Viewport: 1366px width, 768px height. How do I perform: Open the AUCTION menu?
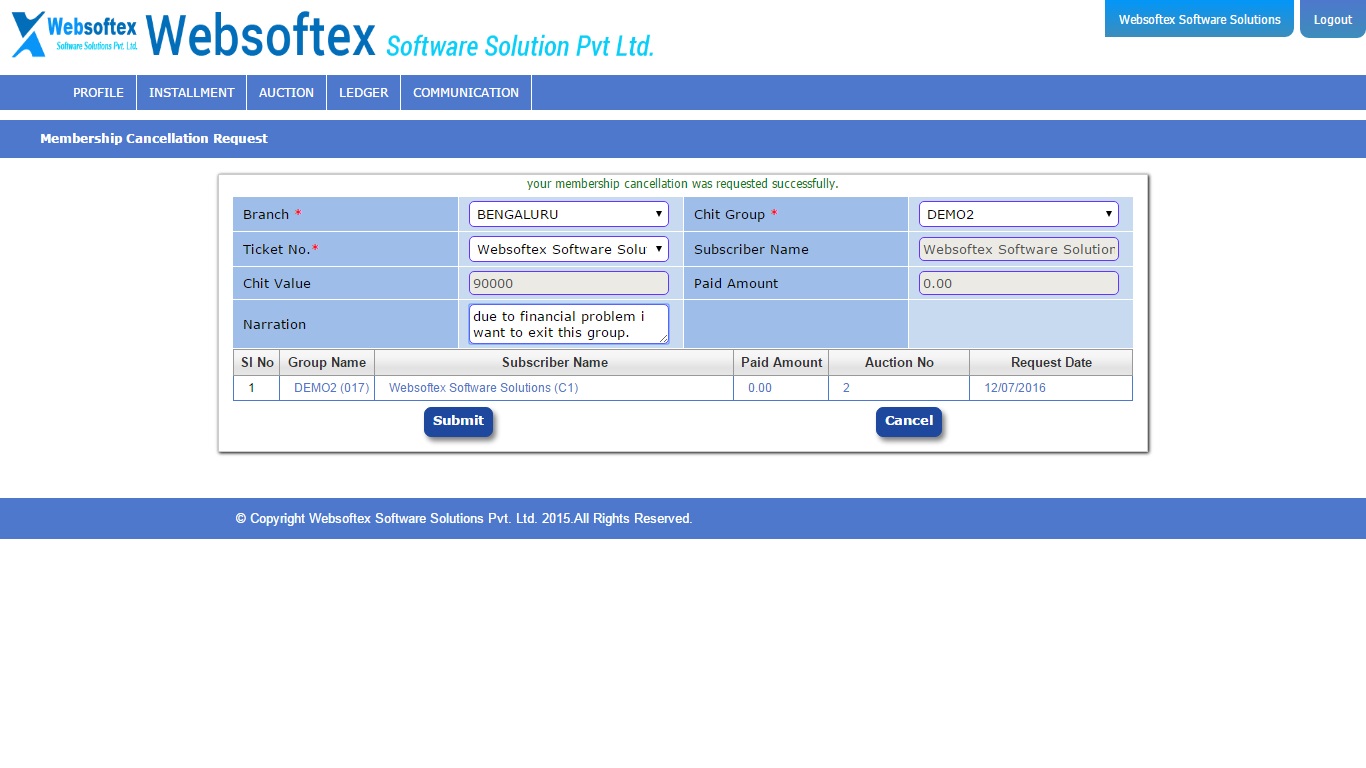[x=286, y=92]
